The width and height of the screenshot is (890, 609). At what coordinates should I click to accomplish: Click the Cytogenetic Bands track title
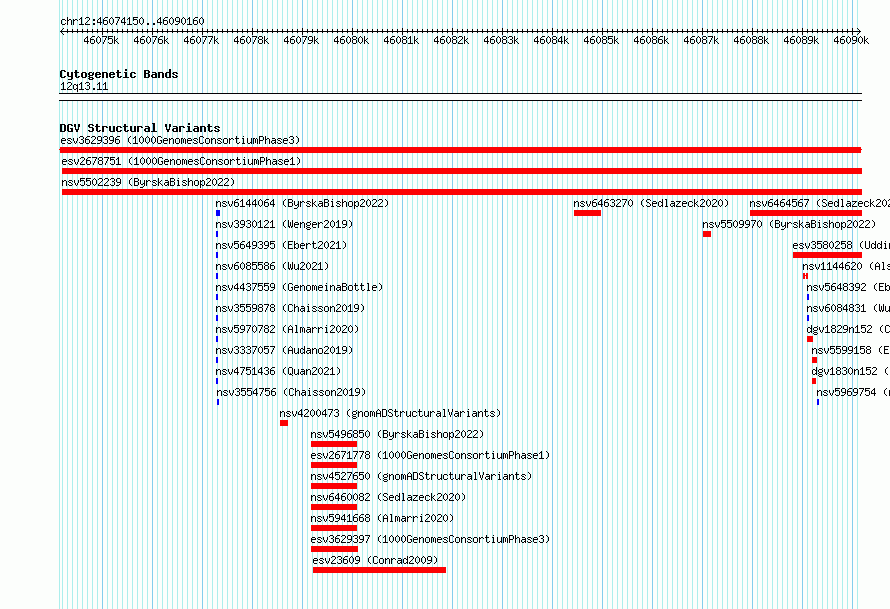pos(119,74)
